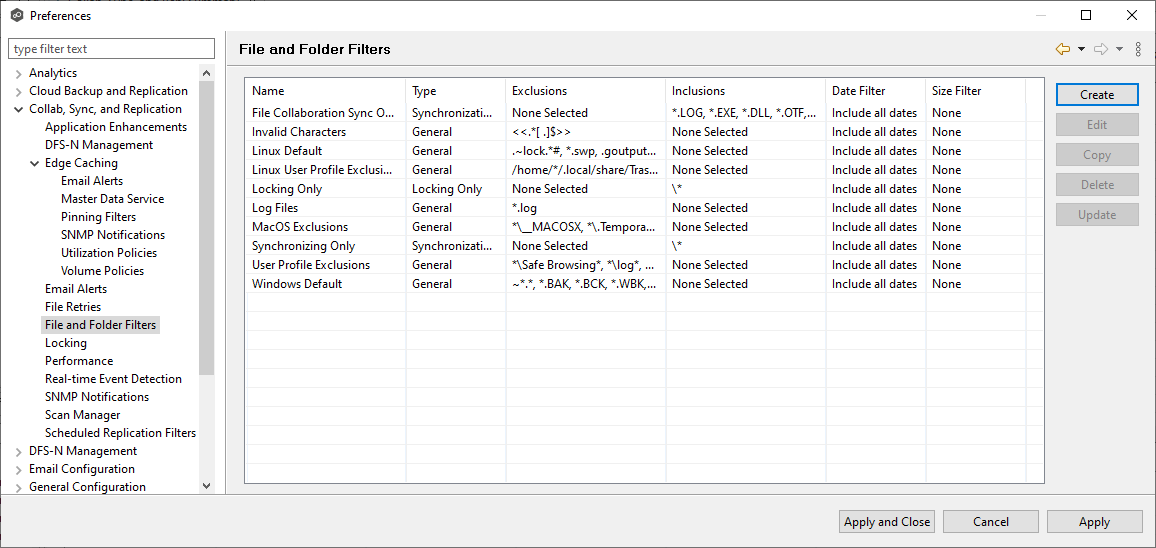Click Apply and Close button

887,521
